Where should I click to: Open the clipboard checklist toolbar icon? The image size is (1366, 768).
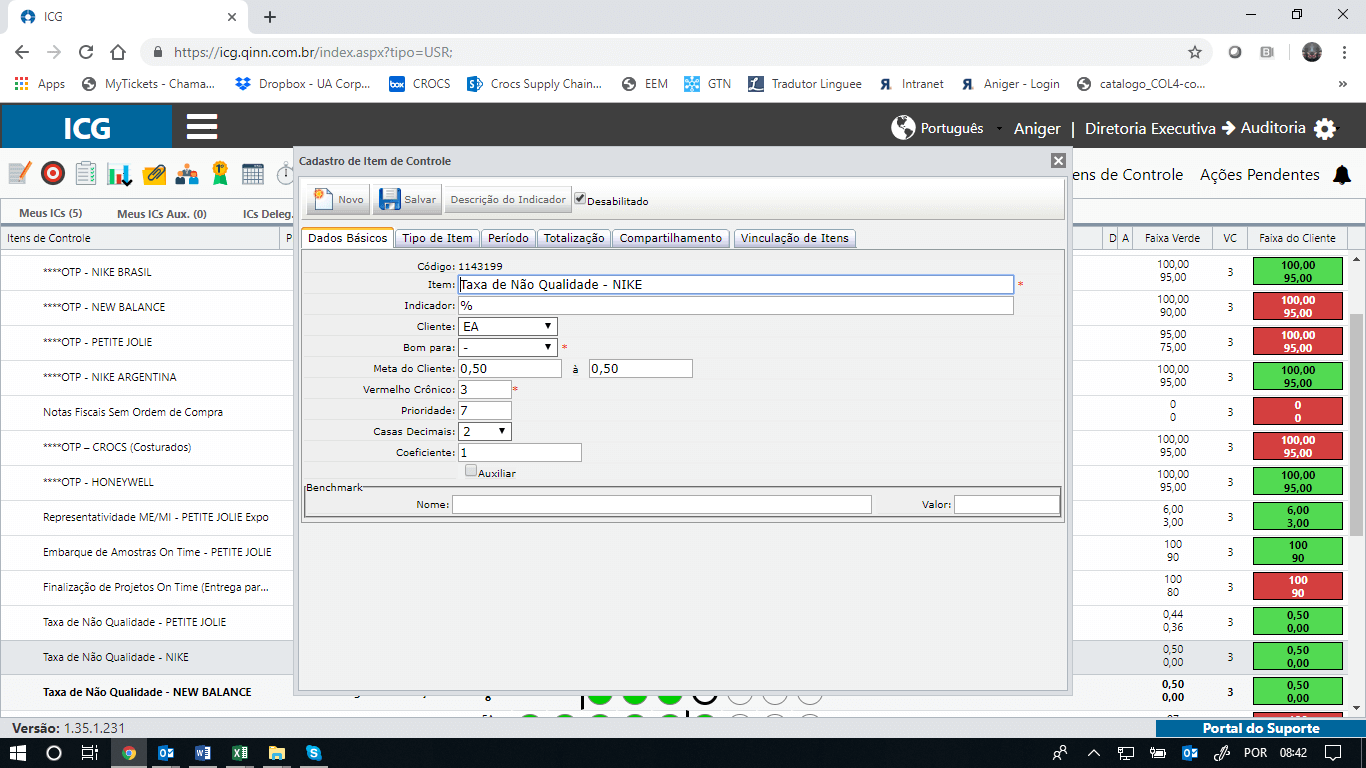click(x=86, y=173)
